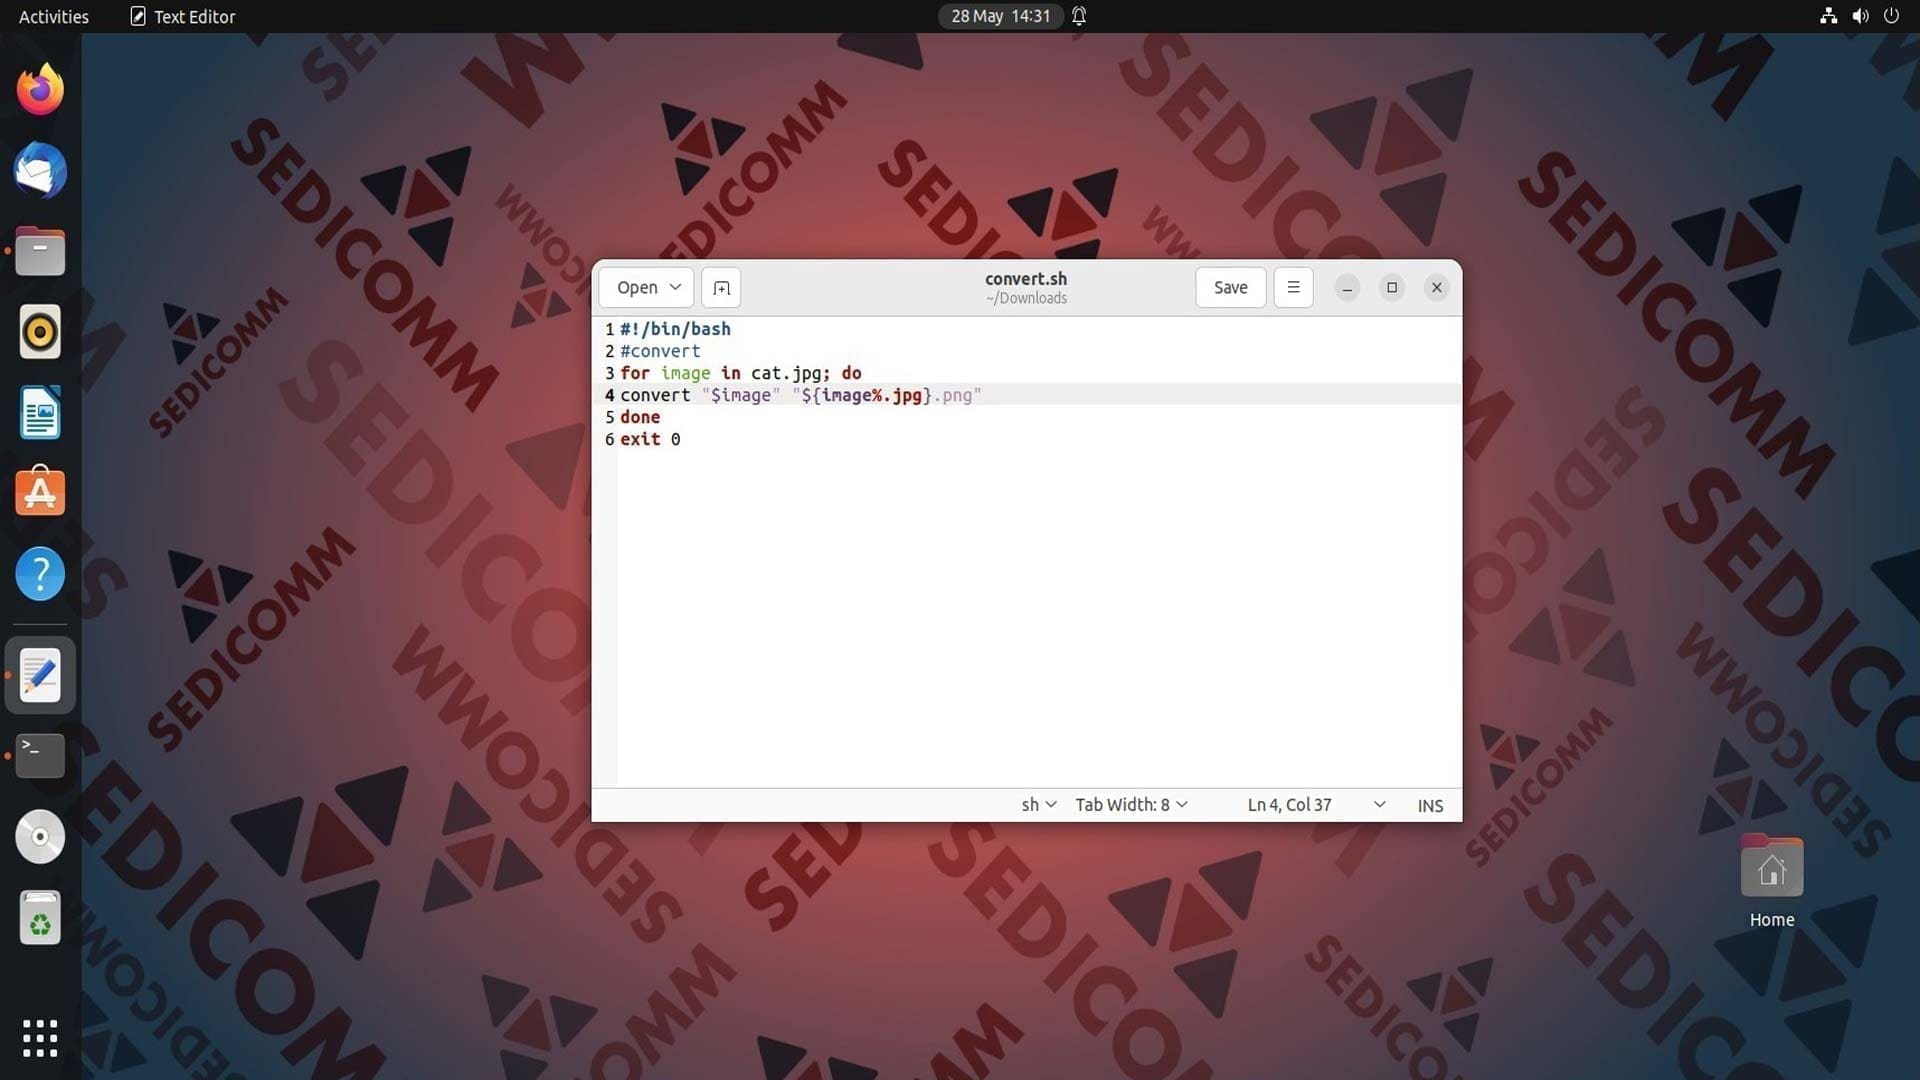Screen dimensions: 1920x1080
Task: Open the Activities overview
Action: point(54,16)
